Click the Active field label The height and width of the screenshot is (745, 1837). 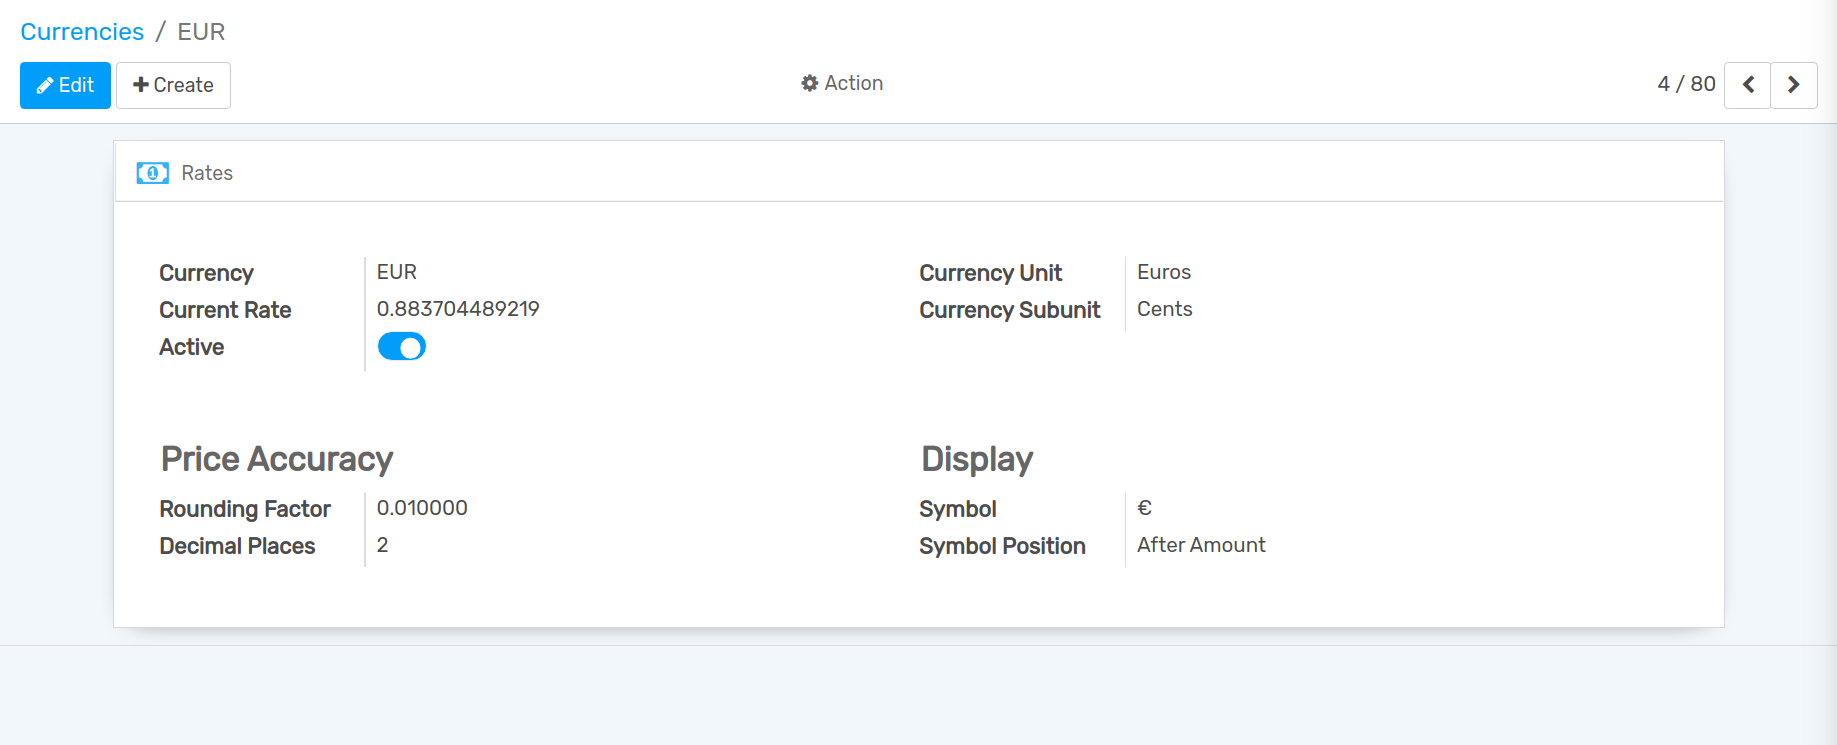[191, 347]
